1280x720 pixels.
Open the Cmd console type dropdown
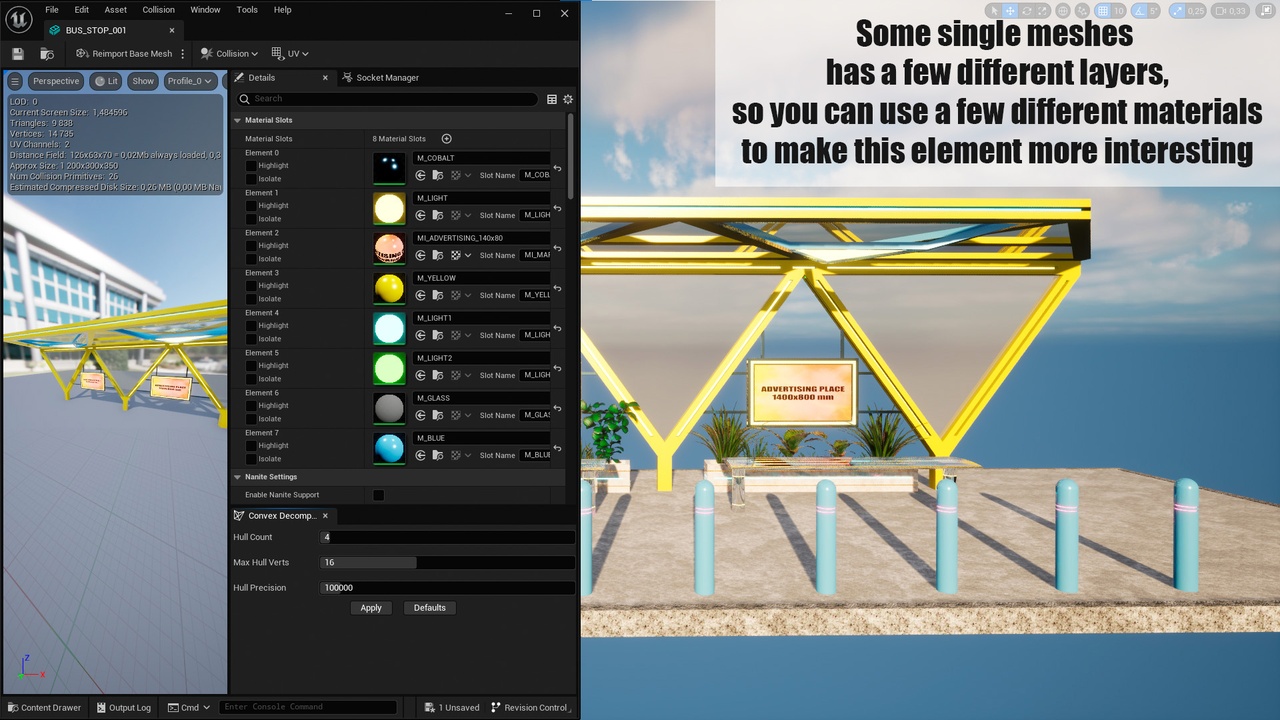click(x=189, y=707)
